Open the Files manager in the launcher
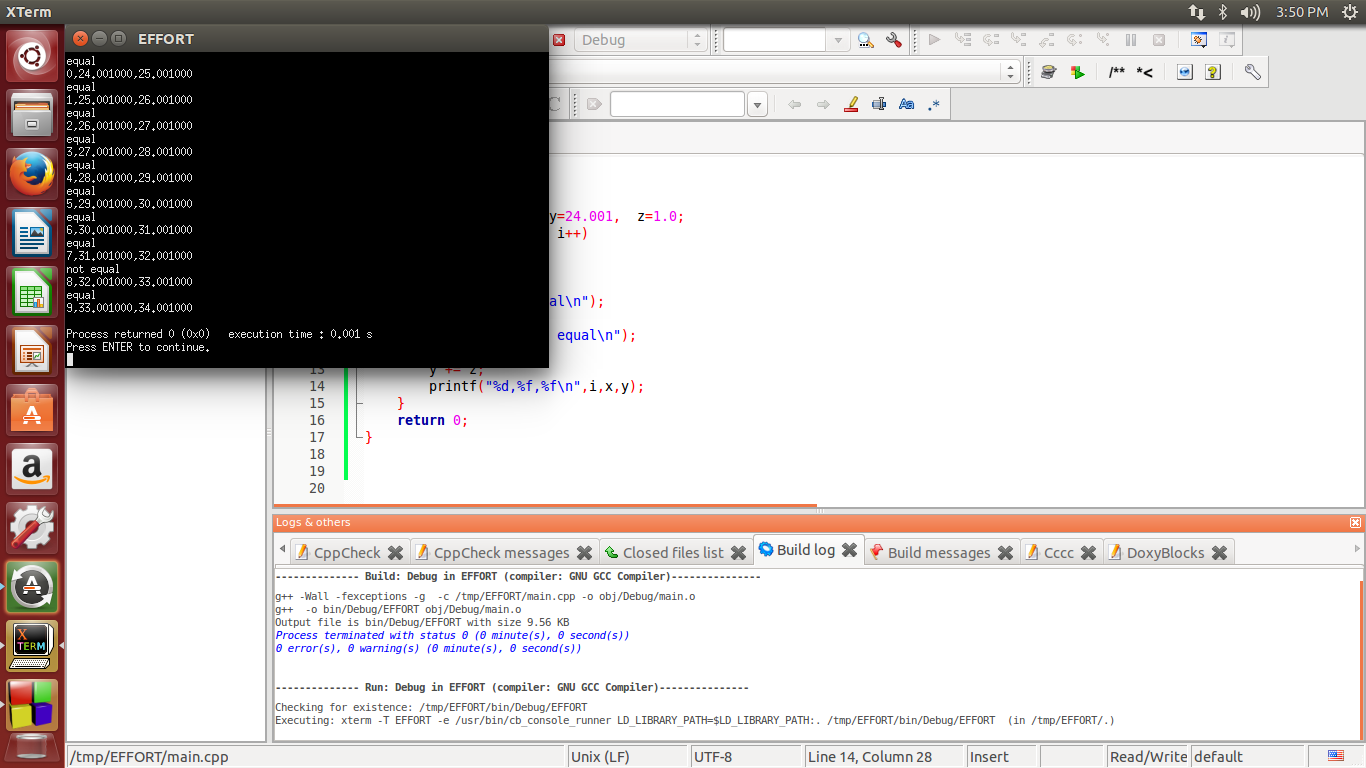Screen dimensions: 1366x768 [x=33, y=115]
